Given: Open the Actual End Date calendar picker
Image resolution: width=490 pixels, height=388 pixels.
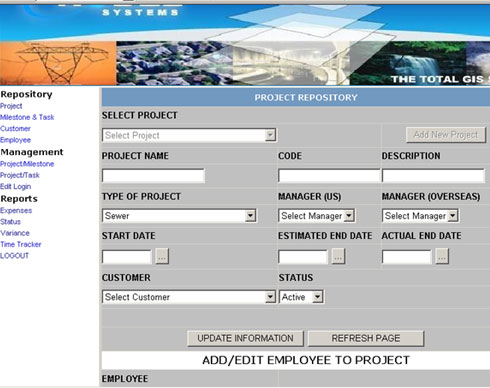Looking at the screenshot, I should [442, 256].
